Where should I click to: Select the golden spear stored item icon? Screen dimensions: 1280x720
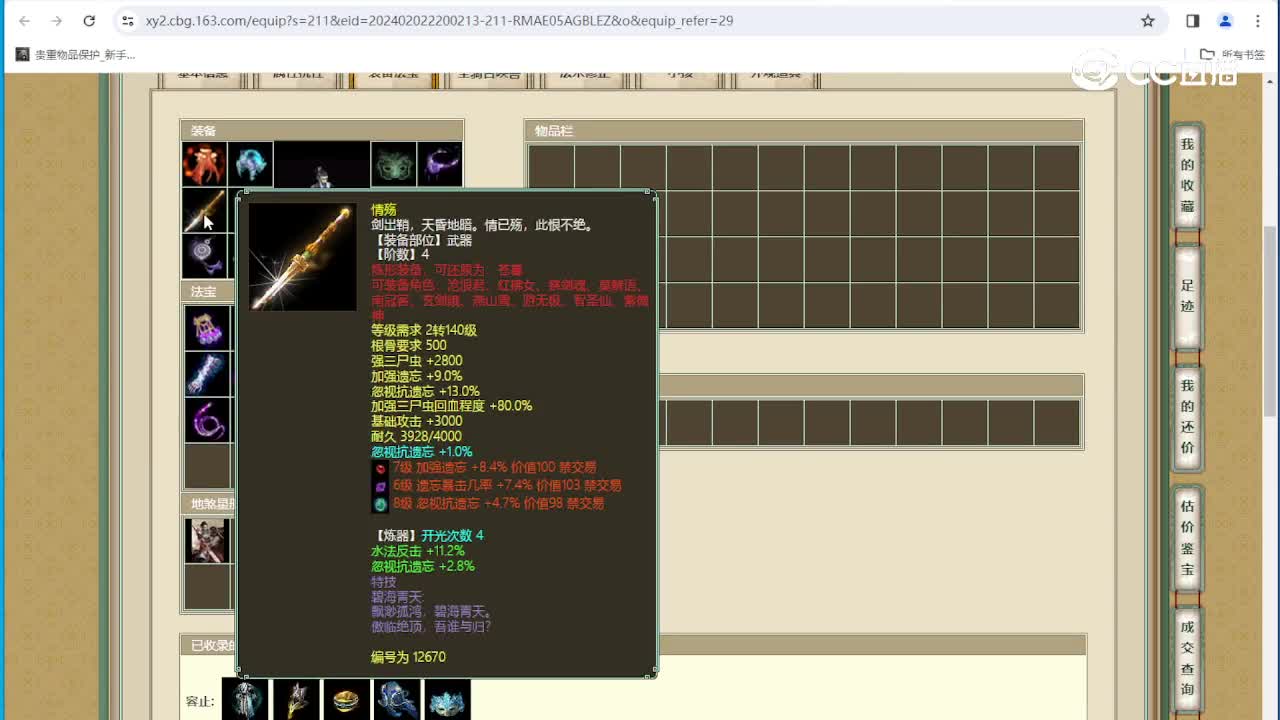coord(296,700)
